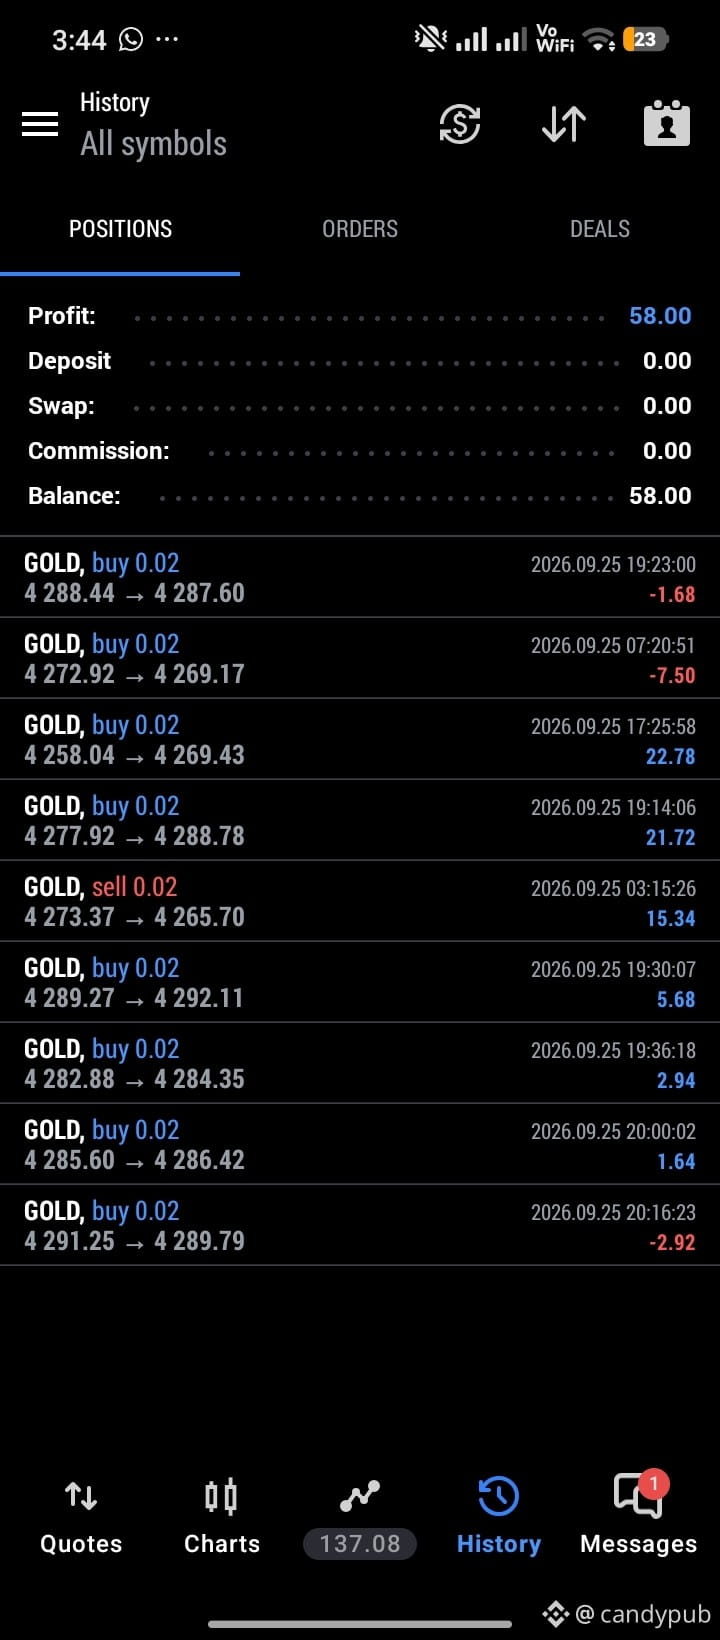Open the calendar date range icon

click(x=667, y=124)
